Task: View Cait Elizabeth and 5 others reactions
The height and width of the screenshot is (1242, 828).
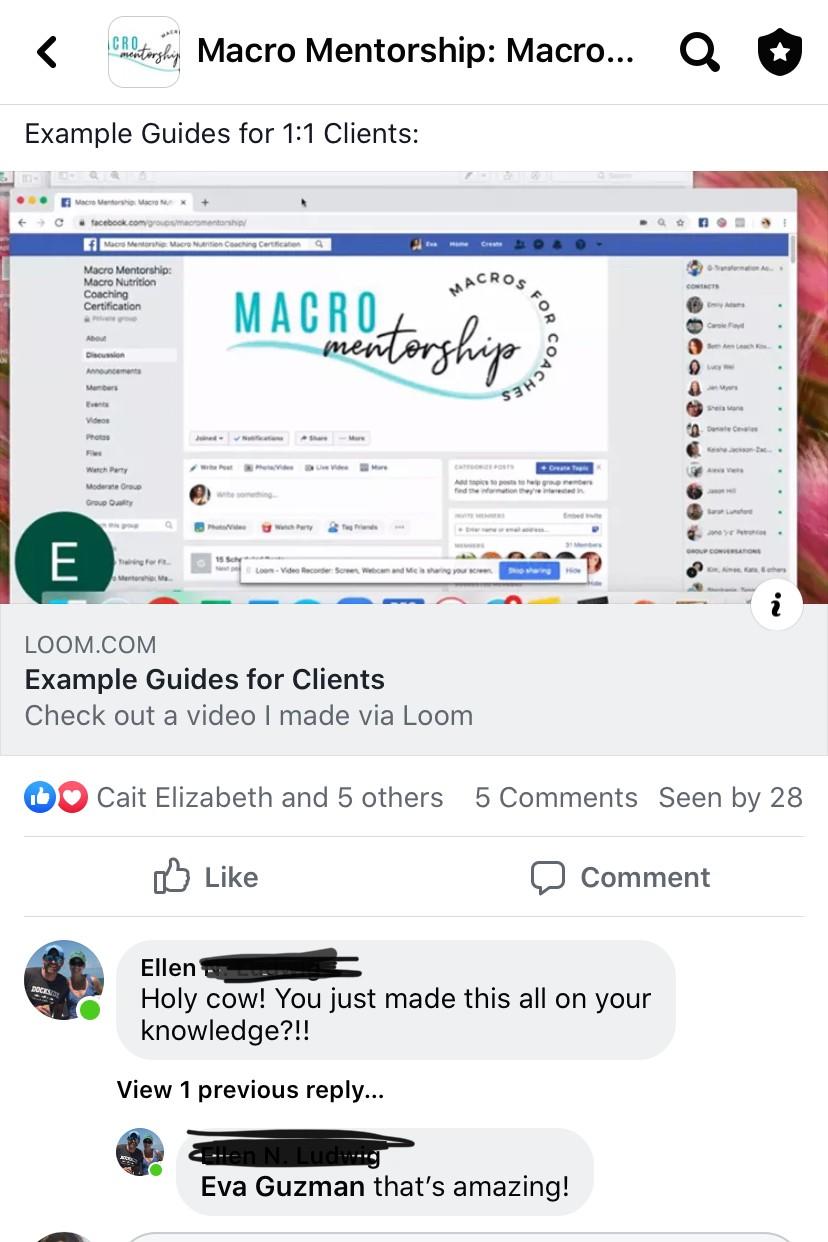Action: (x=269, y=797)
